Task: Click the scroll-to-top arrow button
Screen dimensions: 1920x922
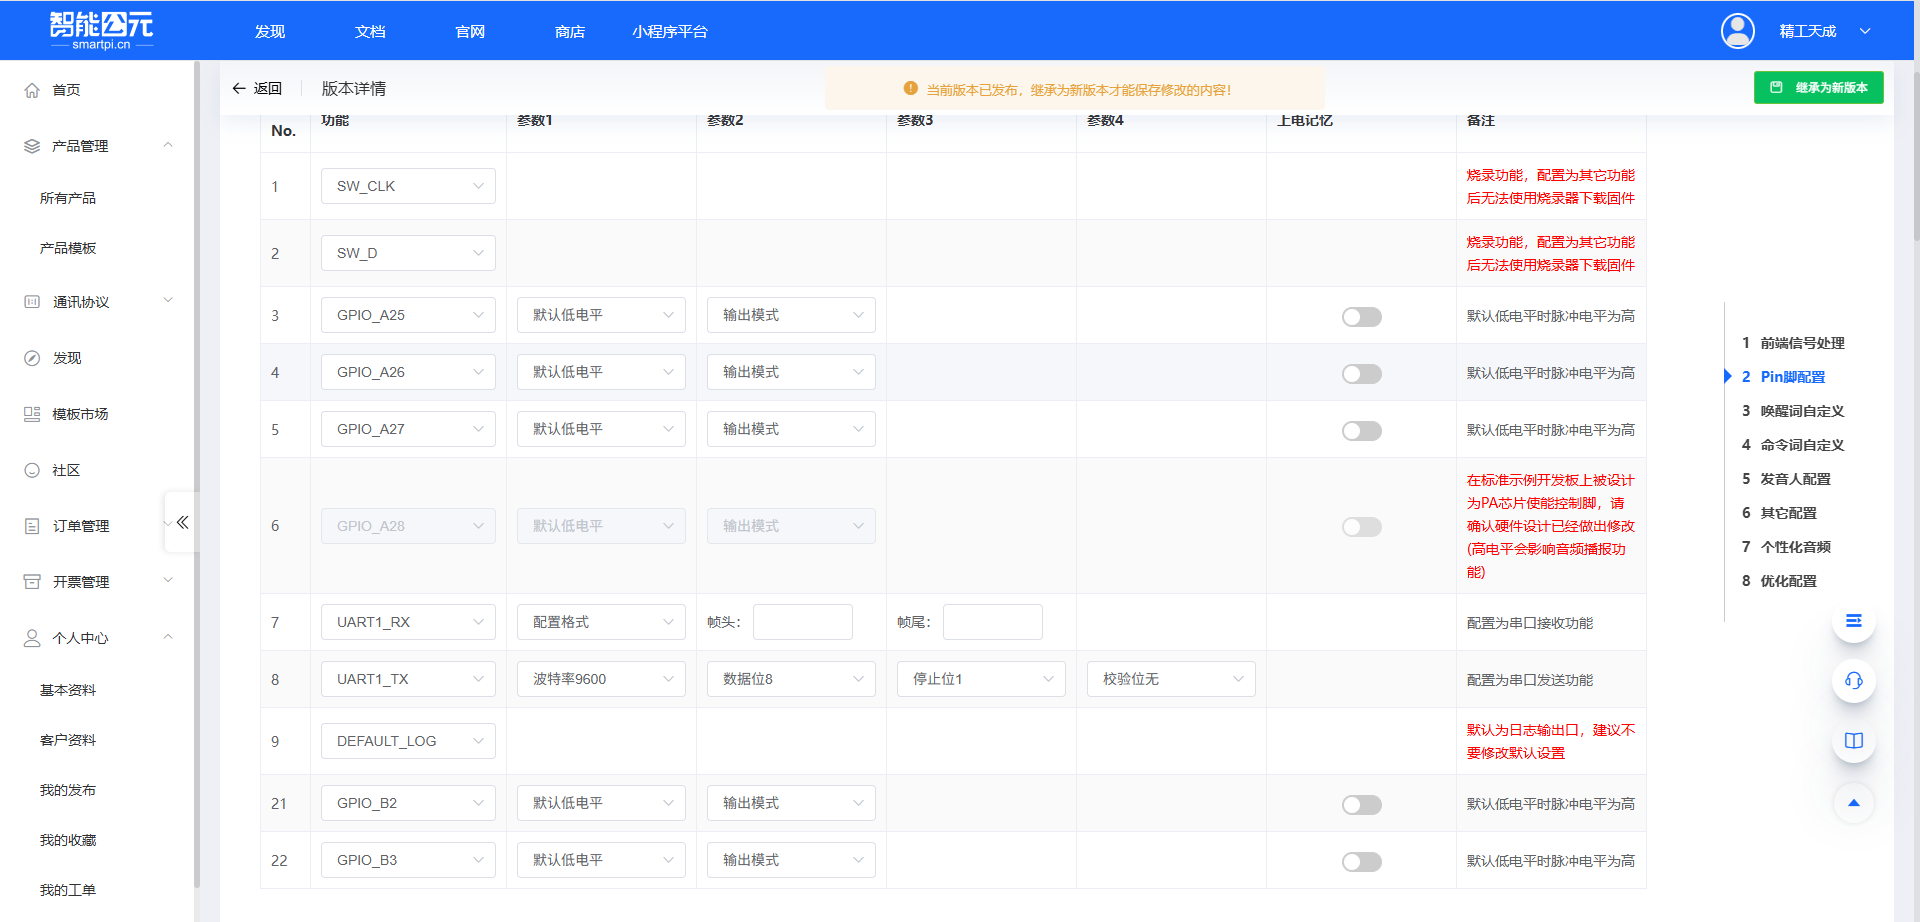Action: (x=1853, y=803)
